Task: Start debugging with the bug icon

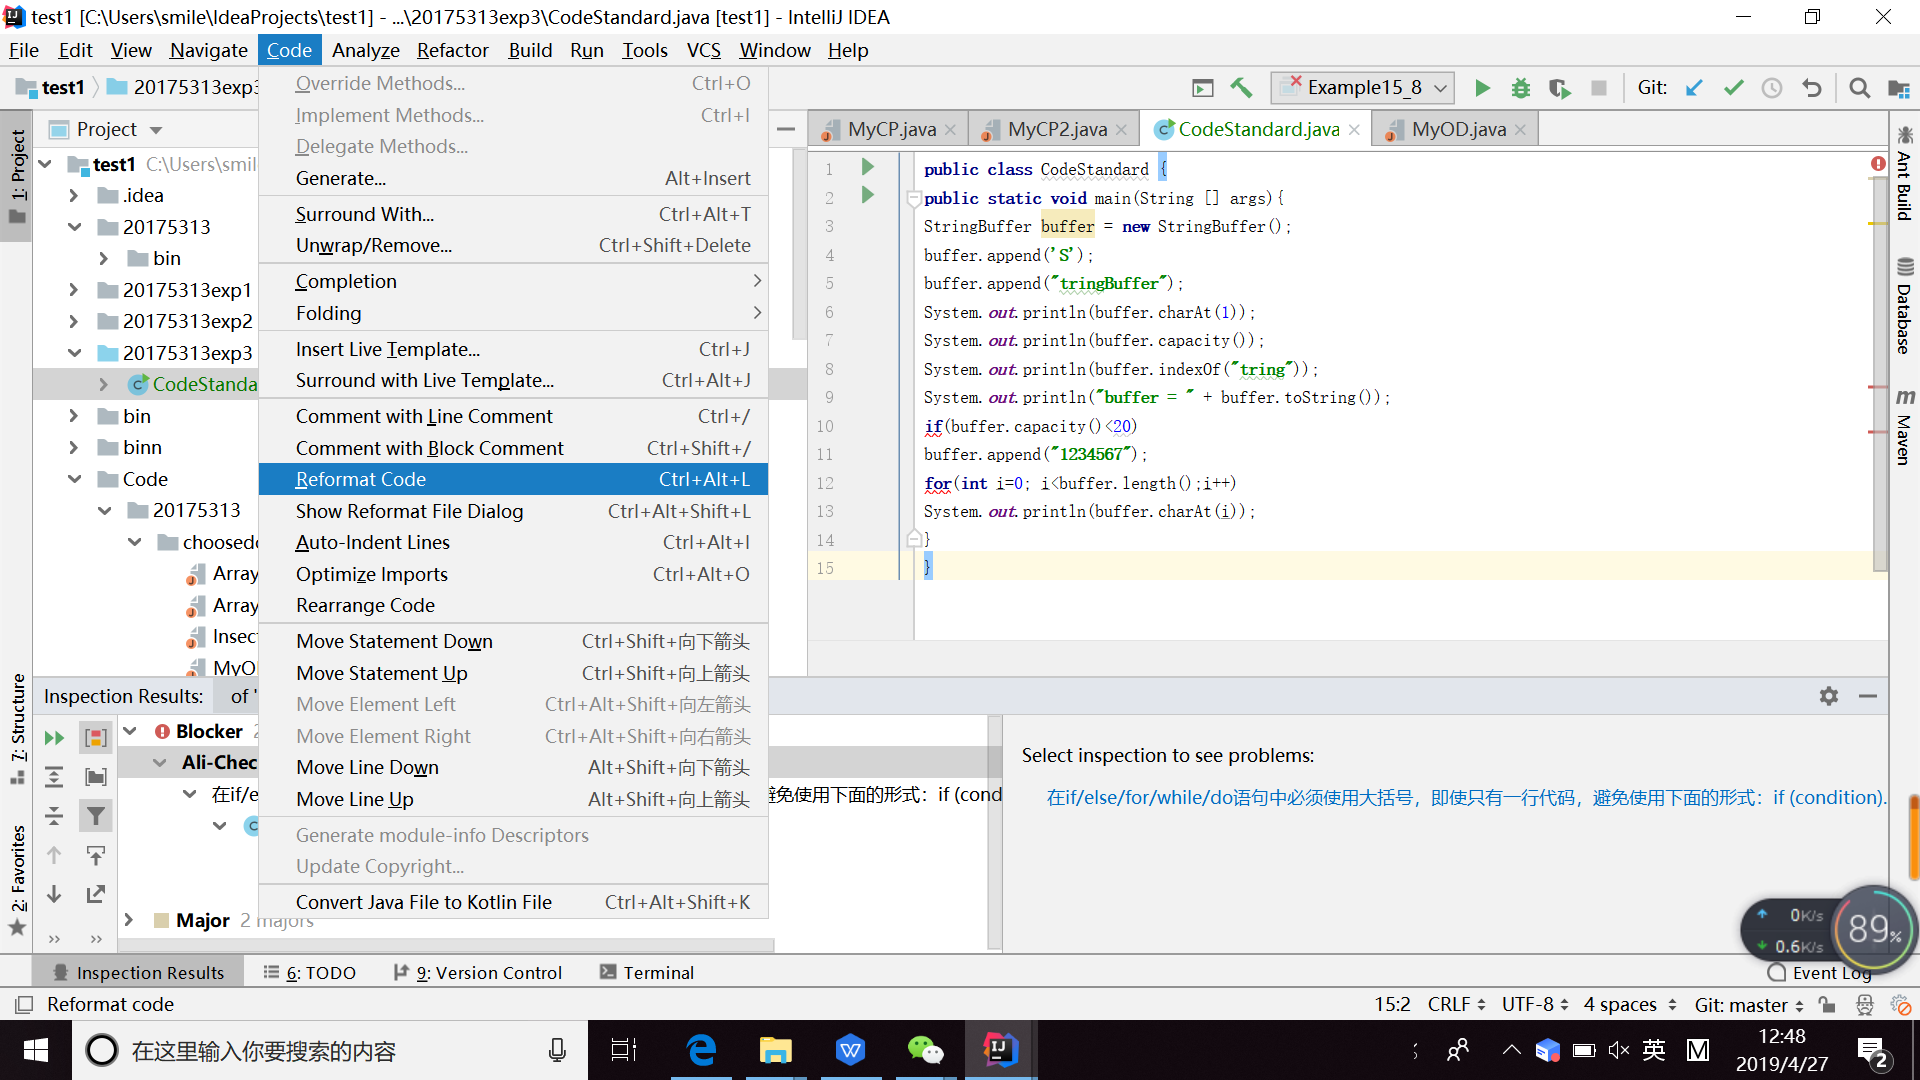Action: point(1520,88)
